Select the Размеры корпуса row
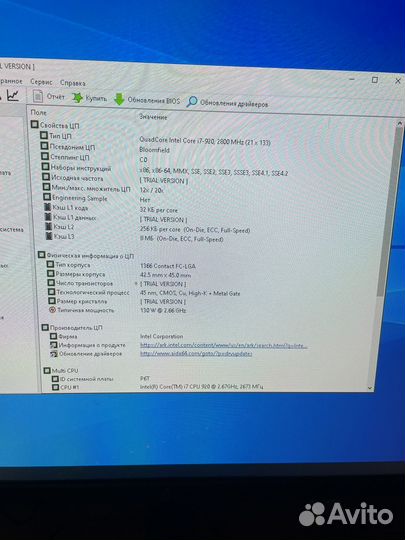405x540 pixels. [x=76, y=274]
